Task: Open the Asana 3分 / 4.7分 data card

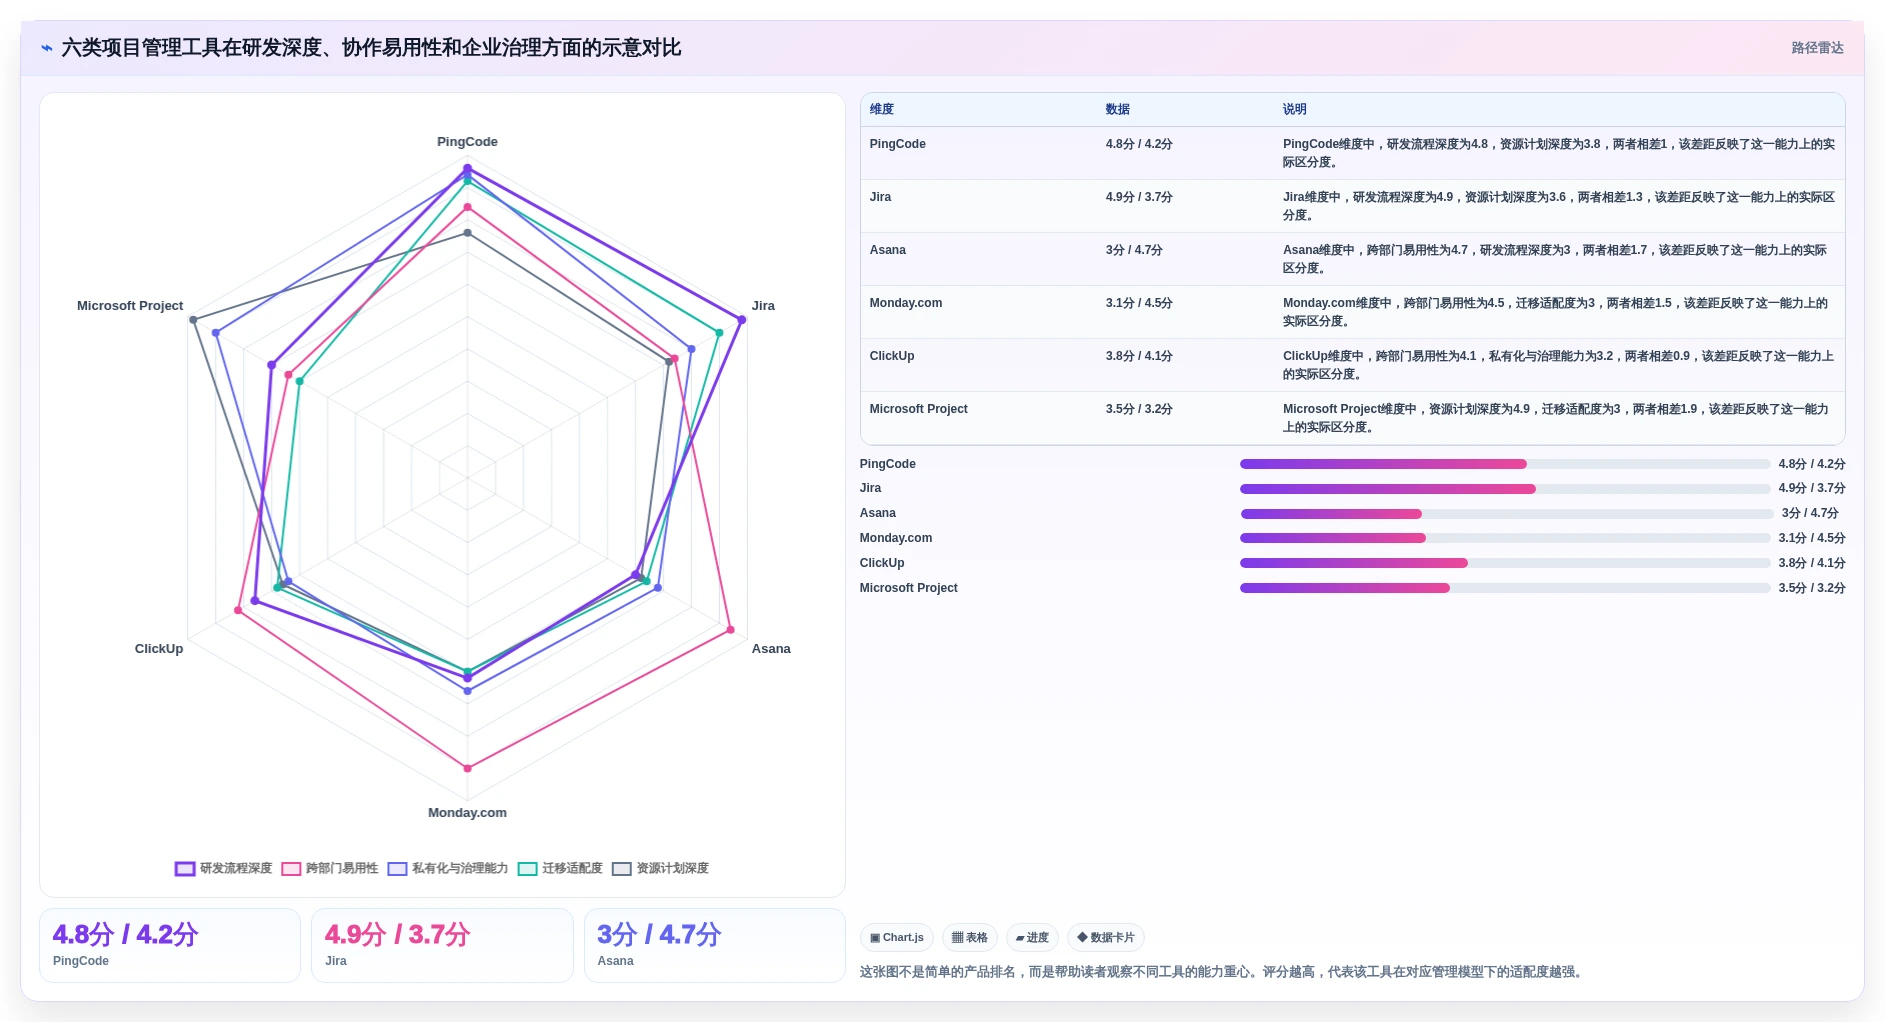Action: click(x=715, y=945)
